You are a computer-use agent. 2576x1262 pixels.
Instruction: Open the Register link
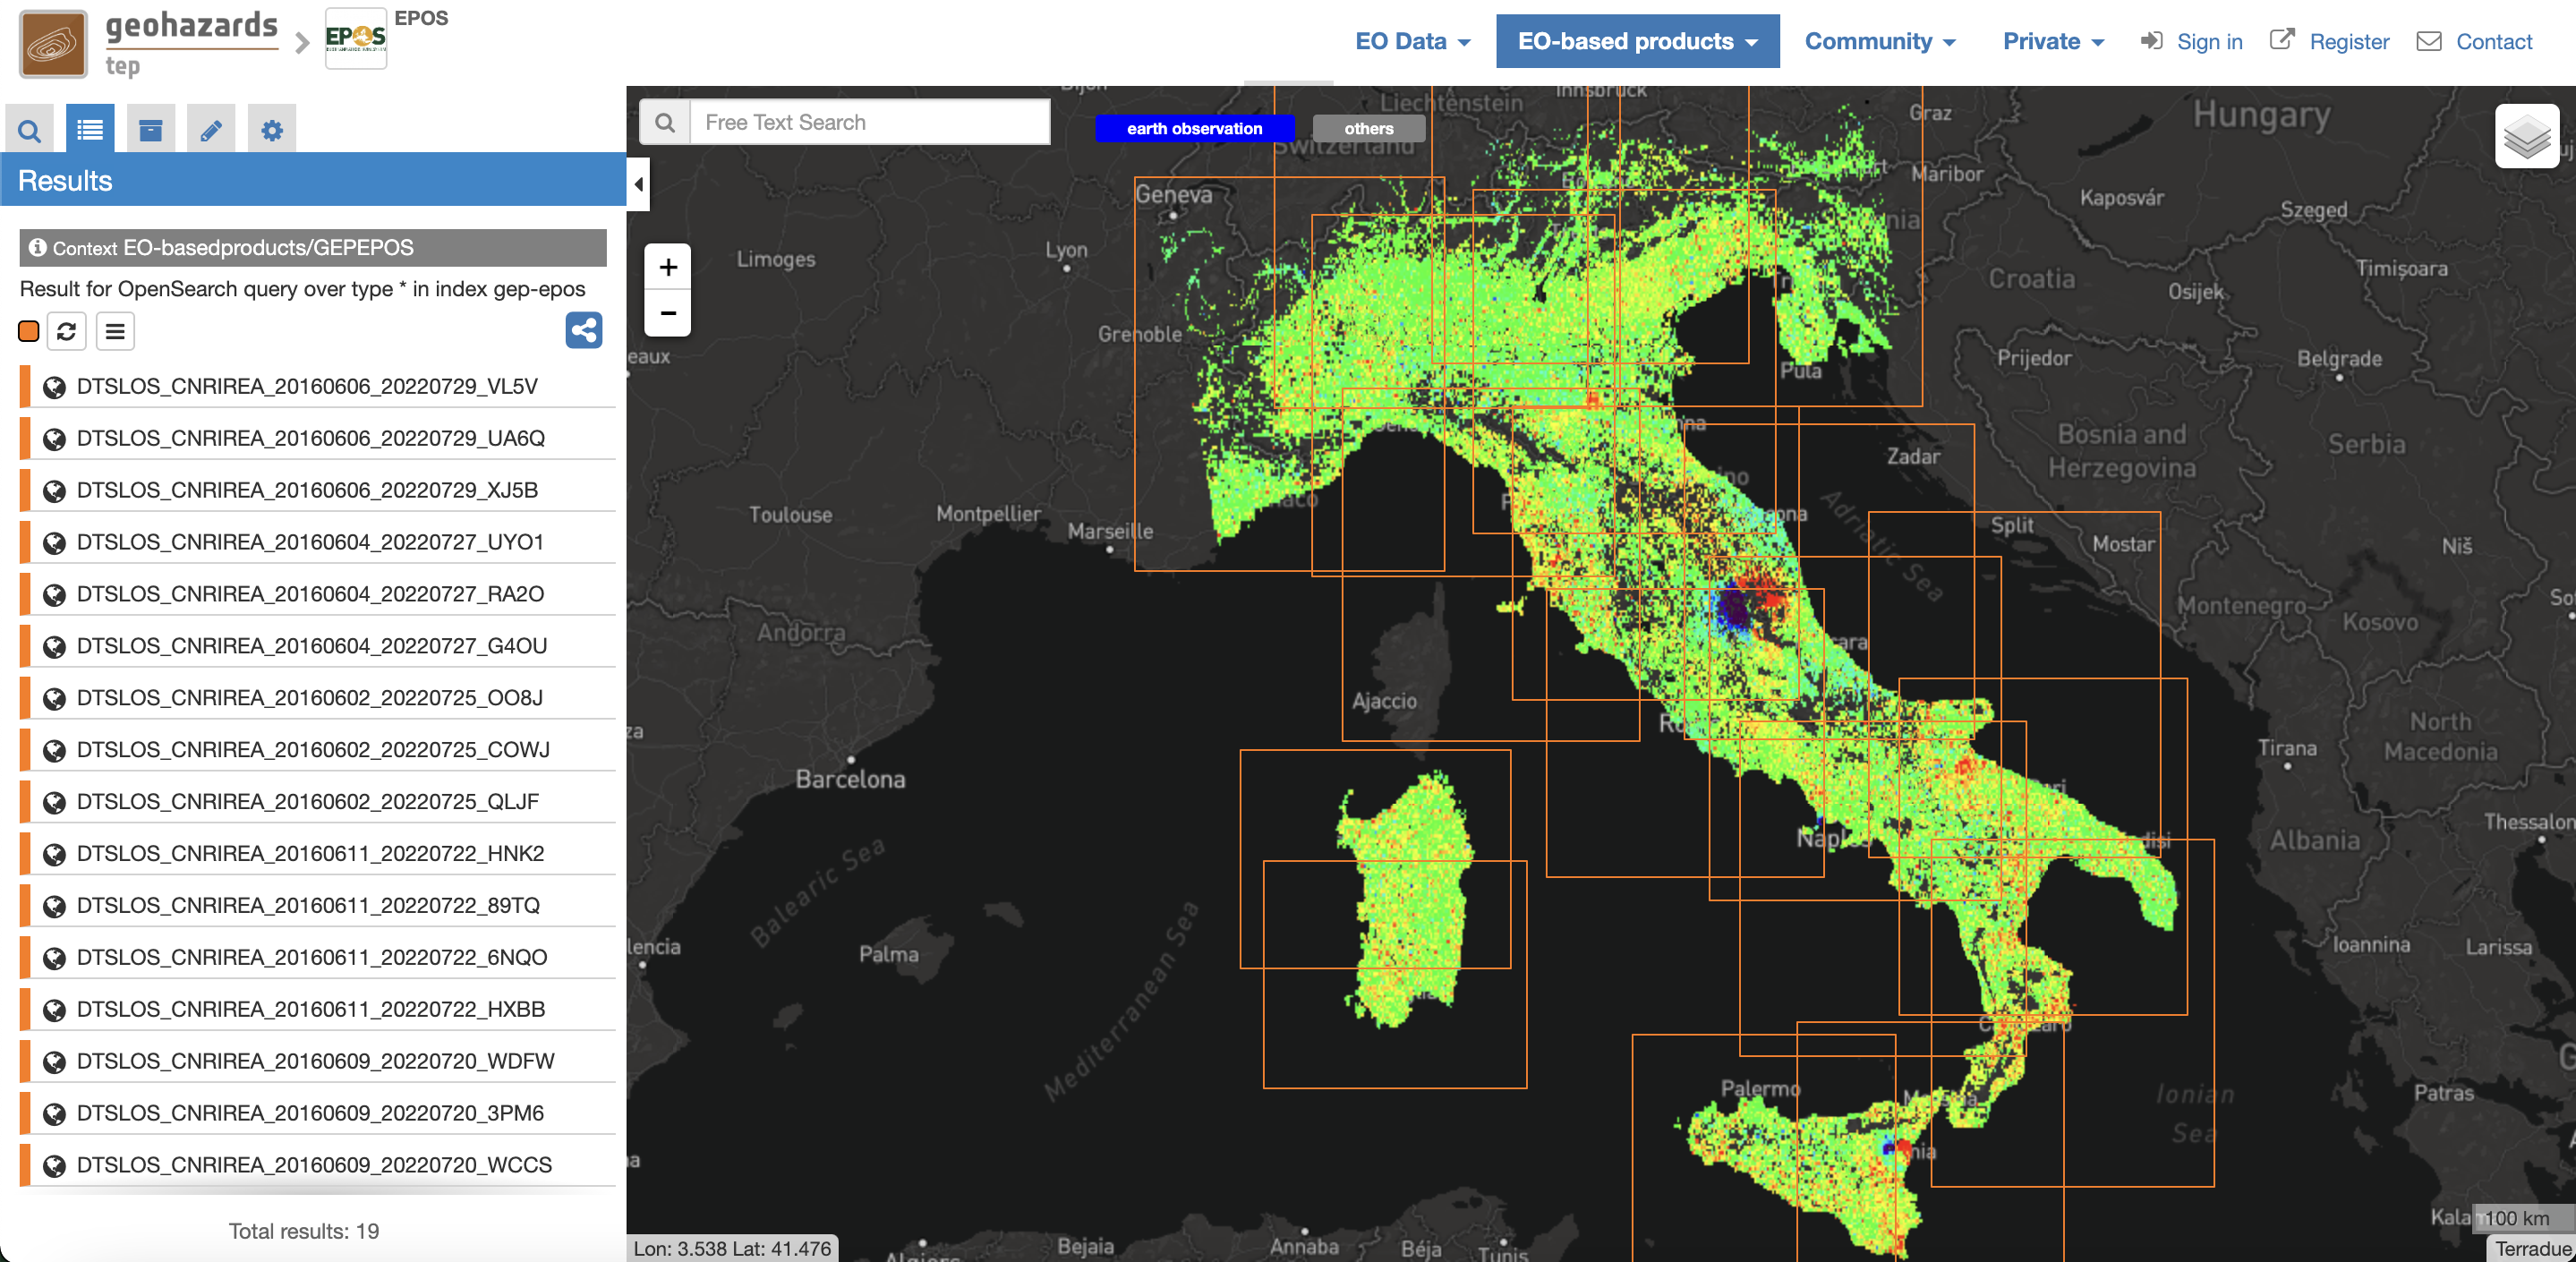pyautogui.click(x=2330, y=42)
